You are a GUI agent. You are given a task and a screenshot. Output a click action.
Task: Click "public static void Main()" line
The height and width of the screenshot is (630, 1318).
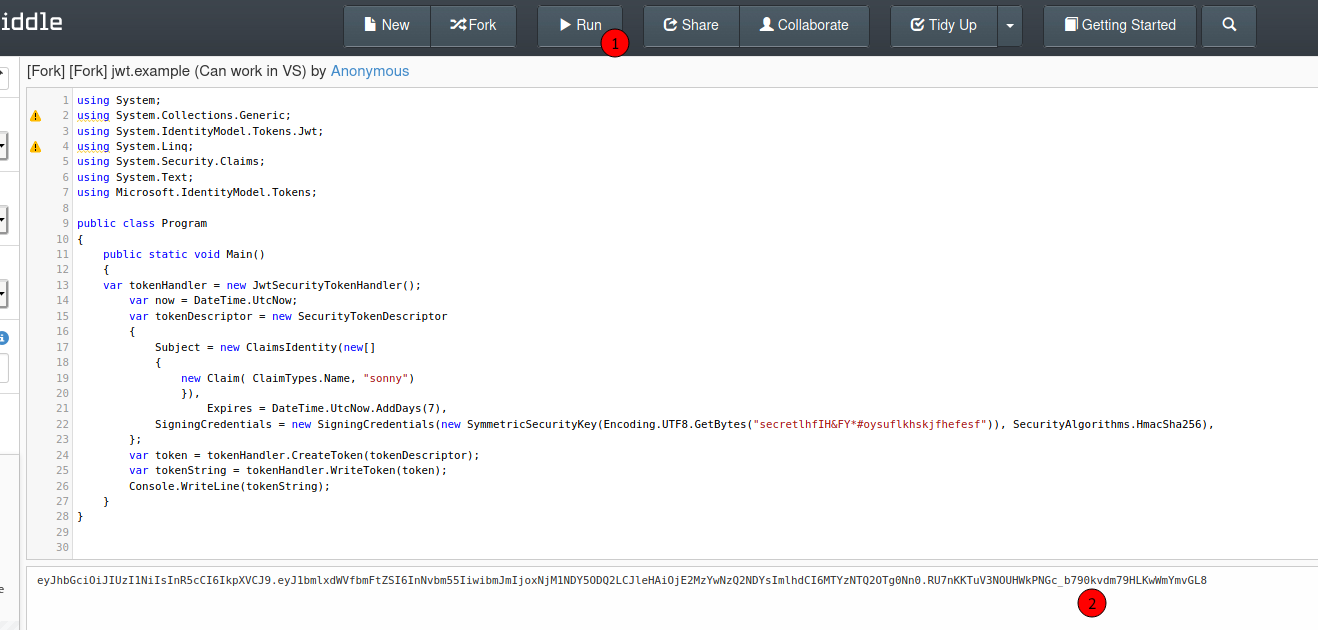coord(184,254)
